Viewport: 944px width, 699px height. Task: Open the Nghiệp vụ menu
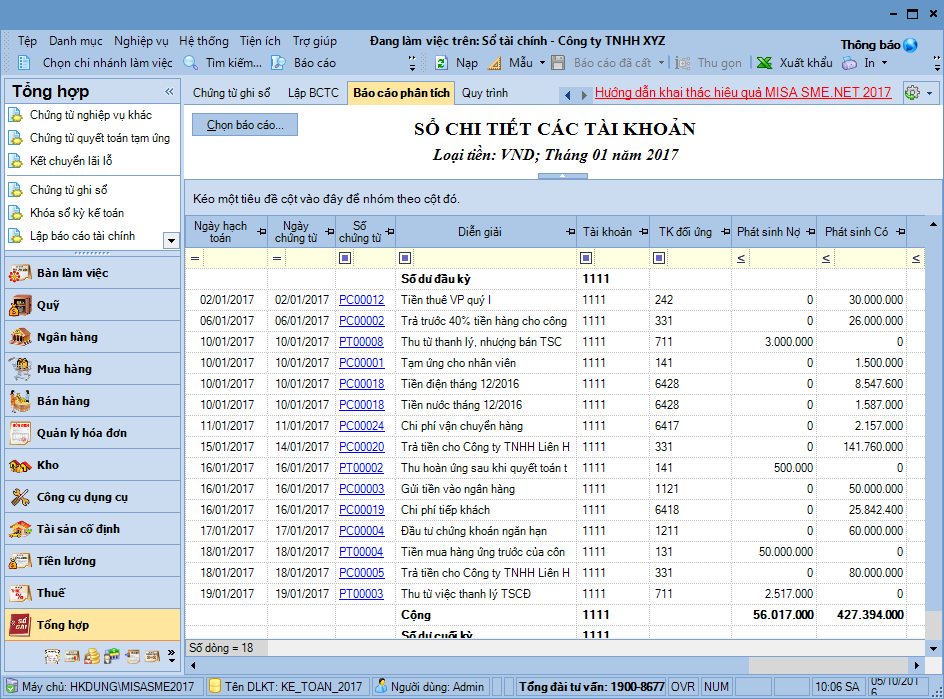click(x=141, y=41)
